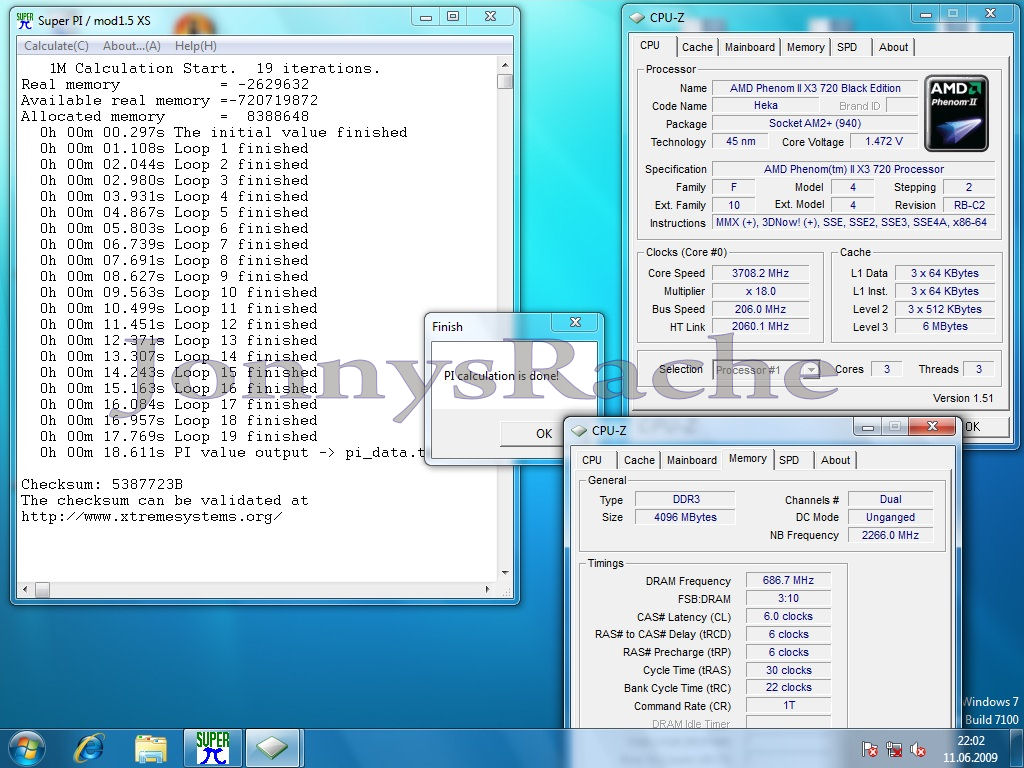Open the Calculate(C) menu in Super PI
The width and height of the screenshot is (1024, 768).
[x=56, y=46]
